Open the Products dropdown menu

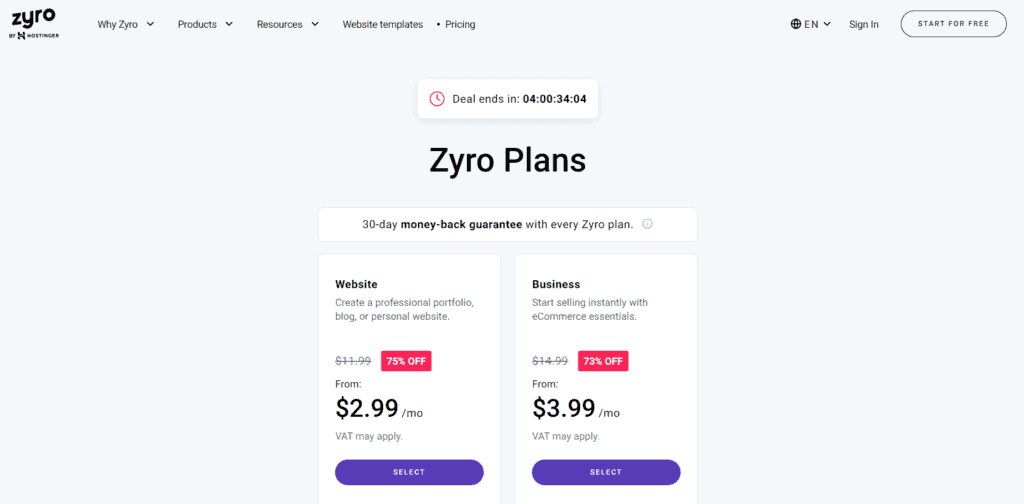click(205, 24)
